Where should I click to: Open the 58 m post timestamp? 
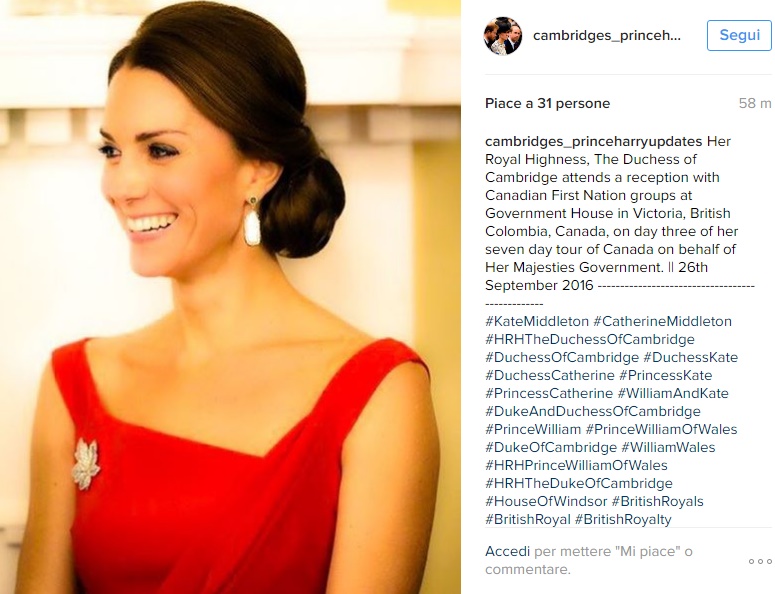(755, 103)
